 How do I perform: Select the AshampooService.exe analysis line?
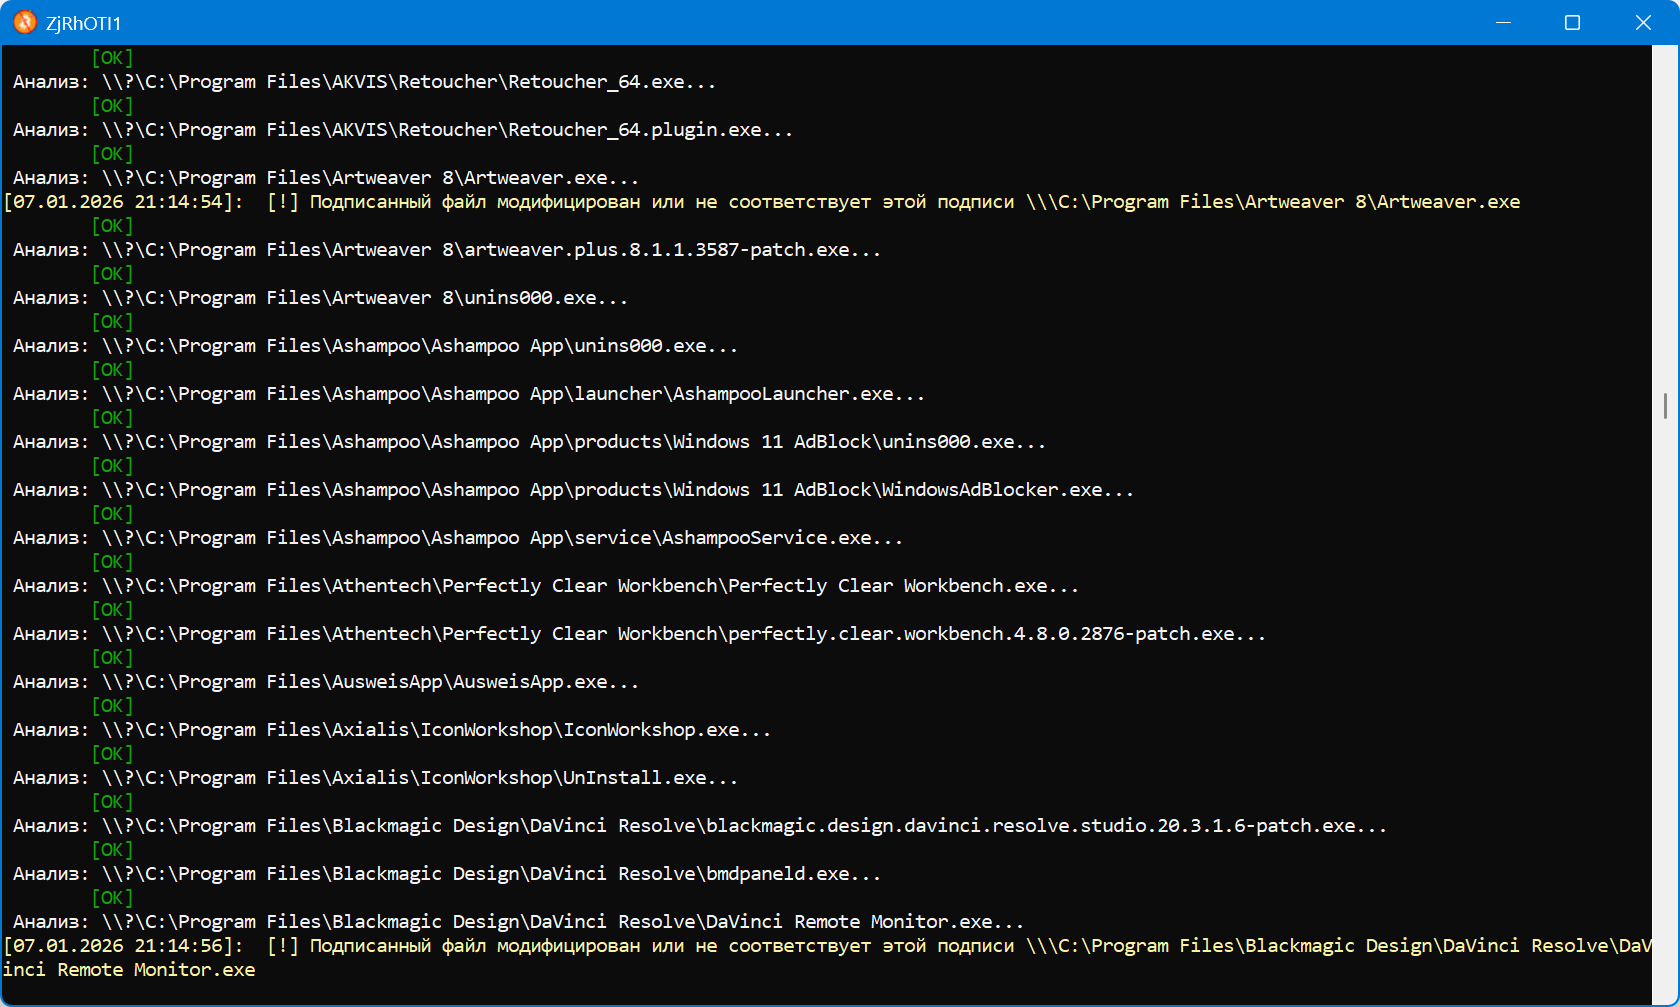457,538
